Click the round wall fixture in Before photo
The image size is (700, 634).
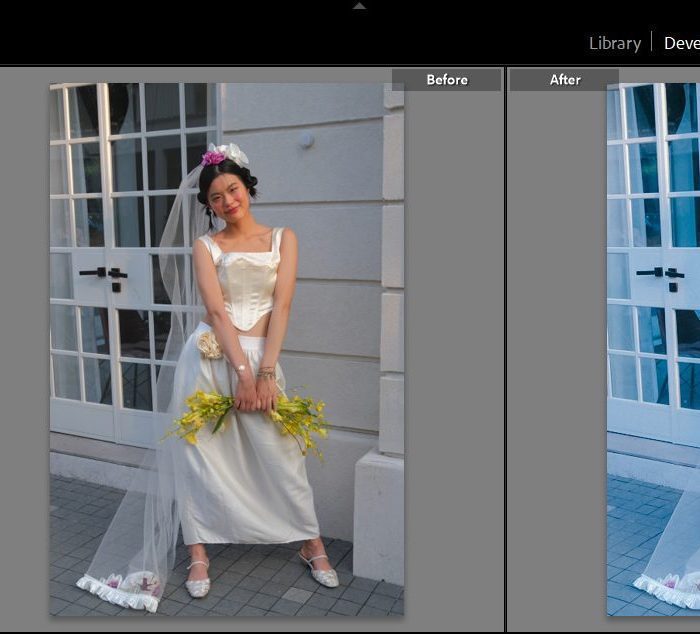pos(306,140)
